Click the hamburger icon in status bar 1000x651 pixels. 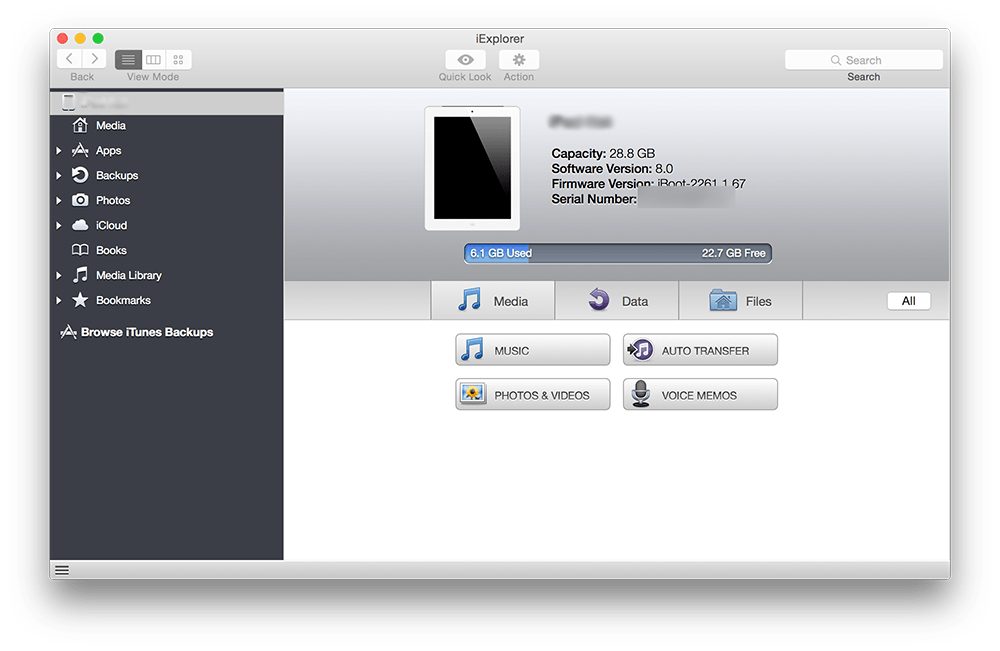tap(62, 570)
